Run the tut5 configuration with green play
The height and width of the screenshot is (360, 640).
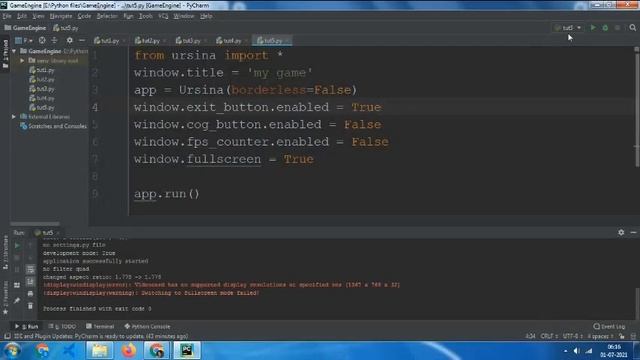[x=593, y=28]
